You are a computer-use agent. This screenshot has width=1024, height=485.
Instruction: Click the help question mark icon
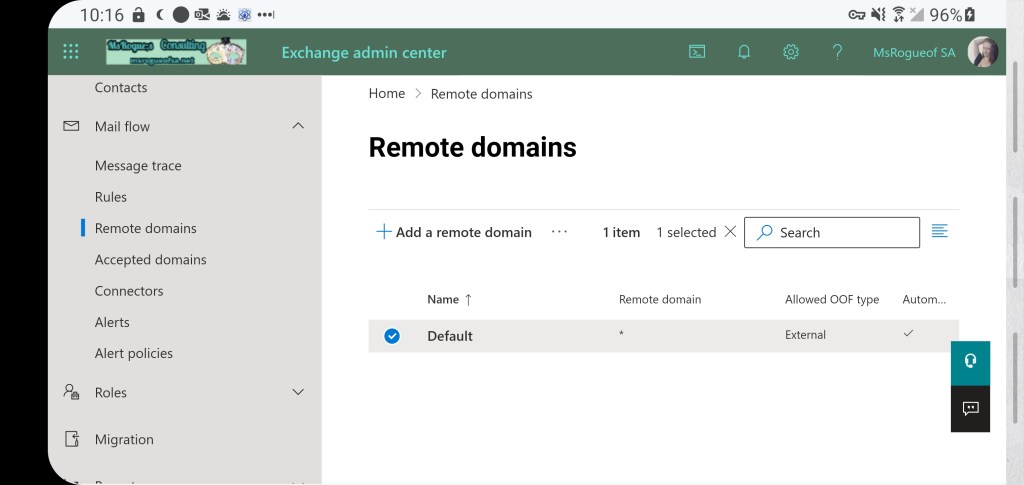[x=837, y=52]
